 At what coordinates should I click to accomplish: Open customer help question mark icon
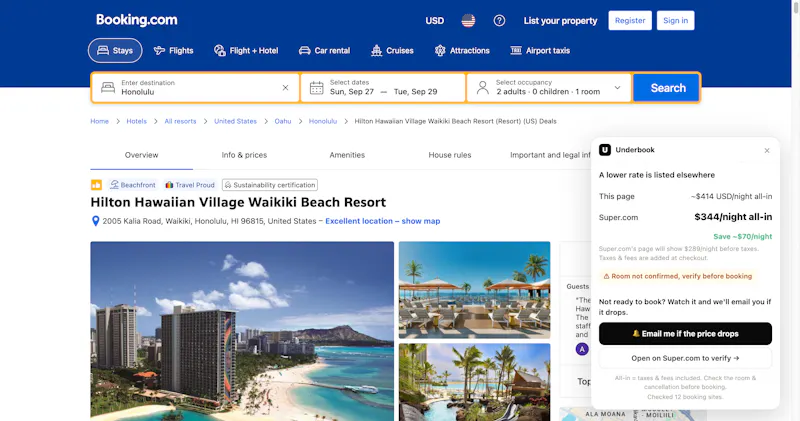(x=499, y=21)
